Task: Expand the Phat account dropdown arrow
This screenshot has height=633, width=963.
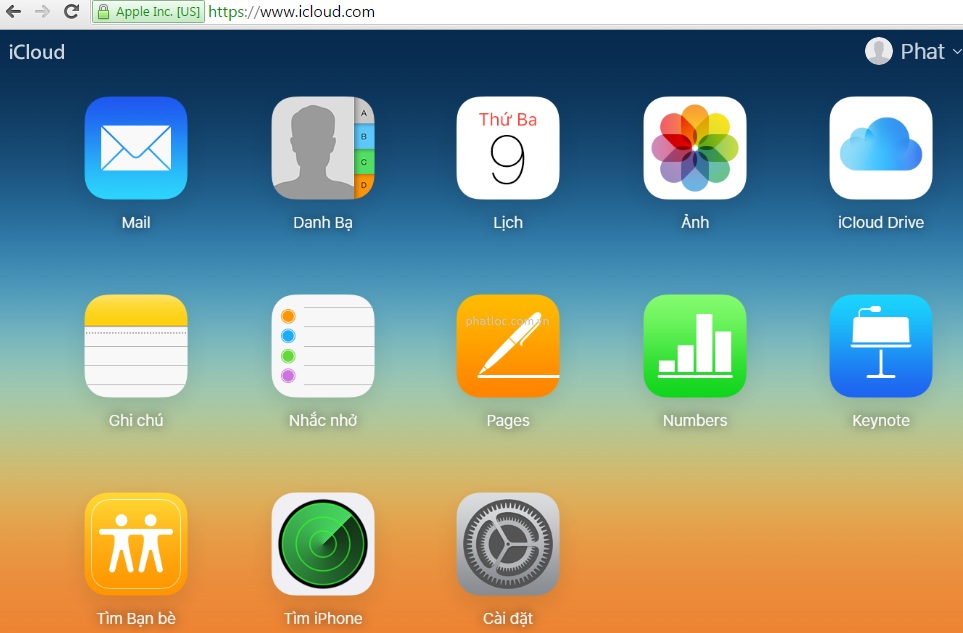Action: coord(956,52)
